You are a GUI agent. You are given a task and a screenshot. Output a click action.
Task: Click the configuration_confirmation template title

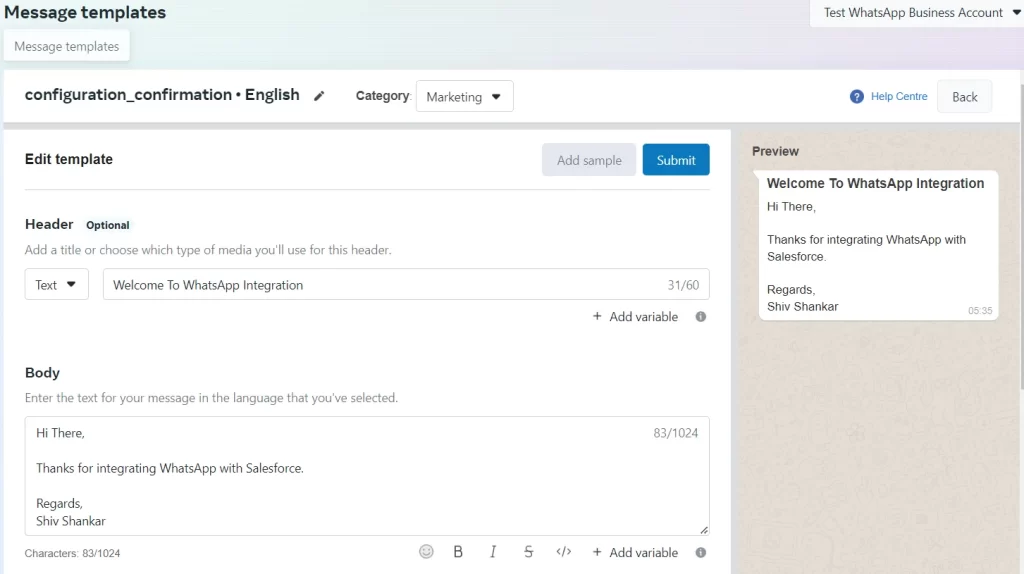click(162, 95)
